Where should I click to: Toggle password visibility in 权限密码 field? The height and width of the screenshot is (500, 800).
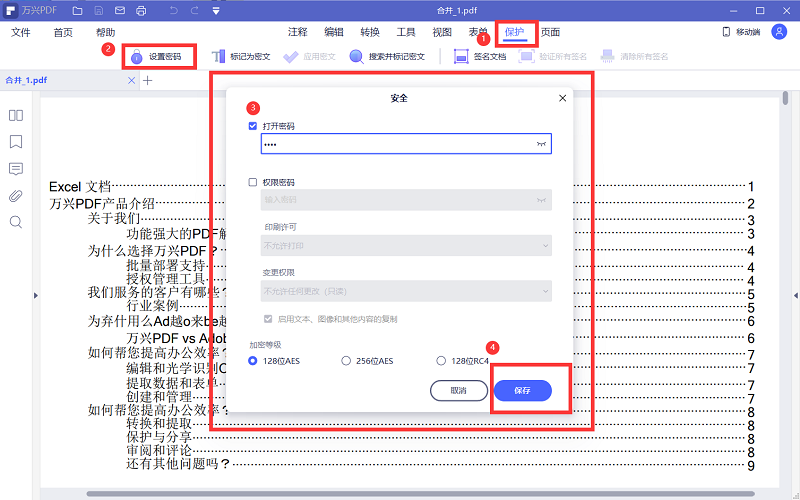pyautogui.click(x=541, y=200)
